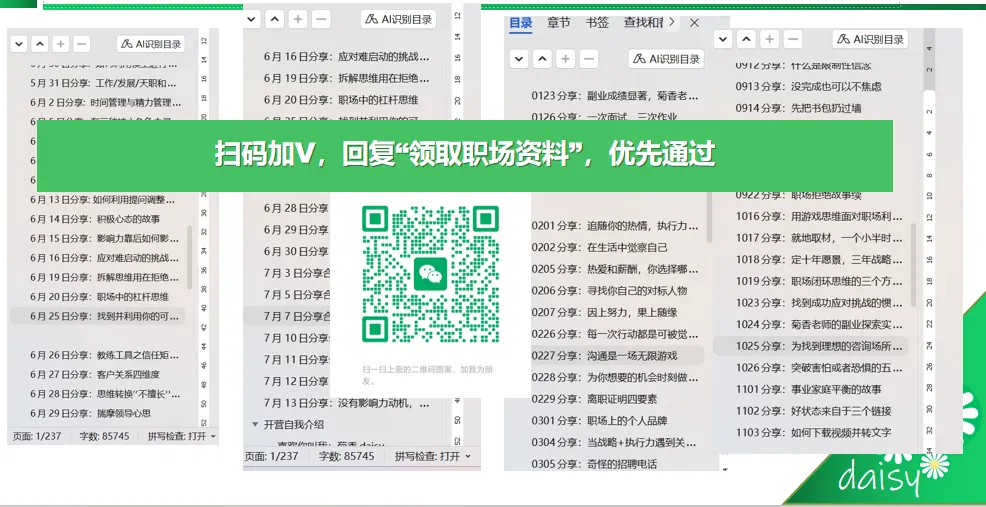Open heading 1016分享: 用游戏思维面对职场
This screenshot has height=507, width=986.
[x=819, y=216]
